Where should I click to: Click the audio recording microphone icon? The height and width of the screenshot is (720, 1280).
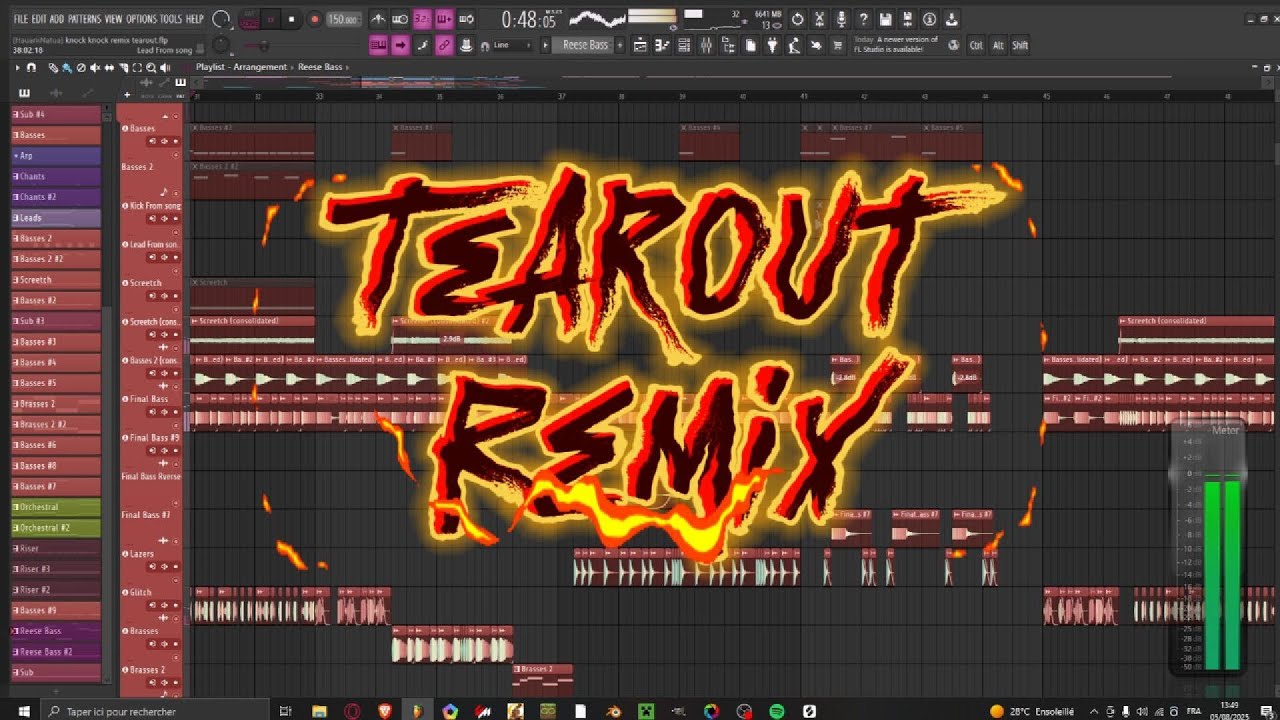coord(841,19)
